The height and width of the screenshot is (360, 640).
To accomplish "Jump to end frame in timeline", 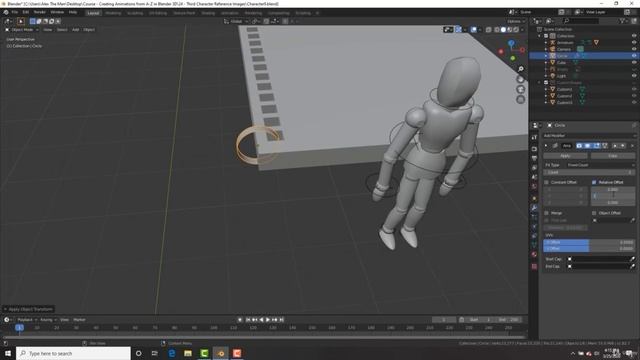I will (282, 320).
